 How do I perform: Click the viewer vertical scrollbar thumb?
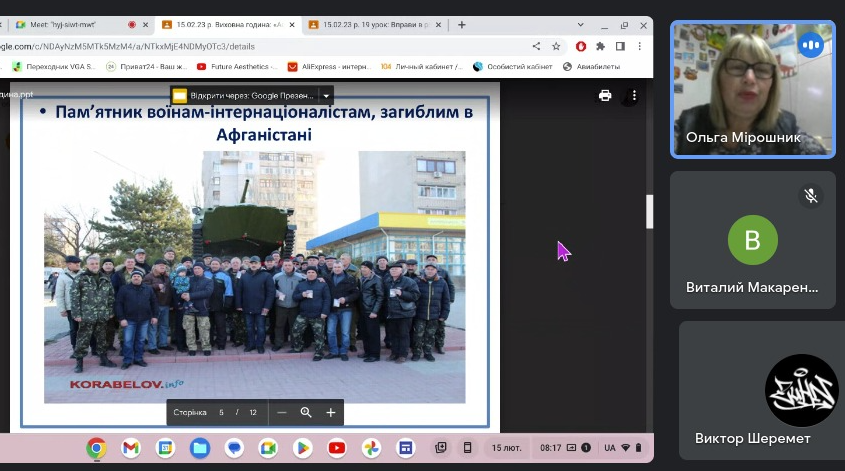[x=649, y=211]
